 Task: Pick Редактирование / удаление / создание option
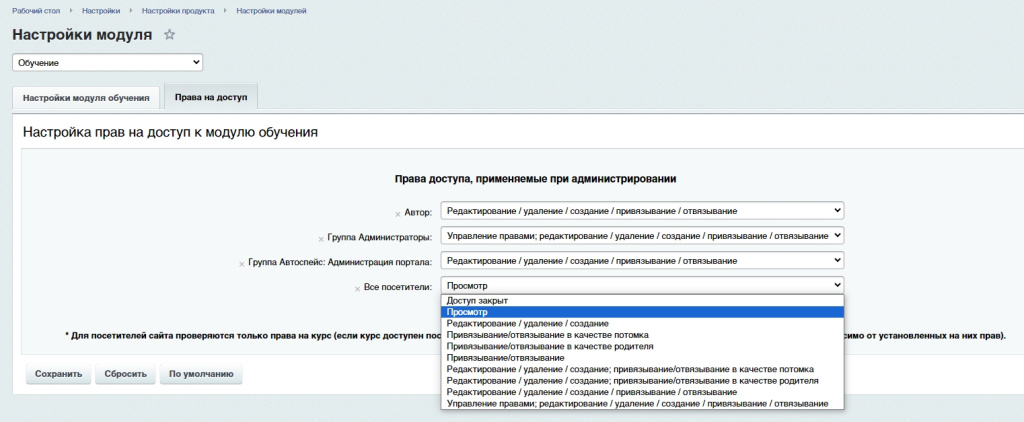(x=528, y=324)
